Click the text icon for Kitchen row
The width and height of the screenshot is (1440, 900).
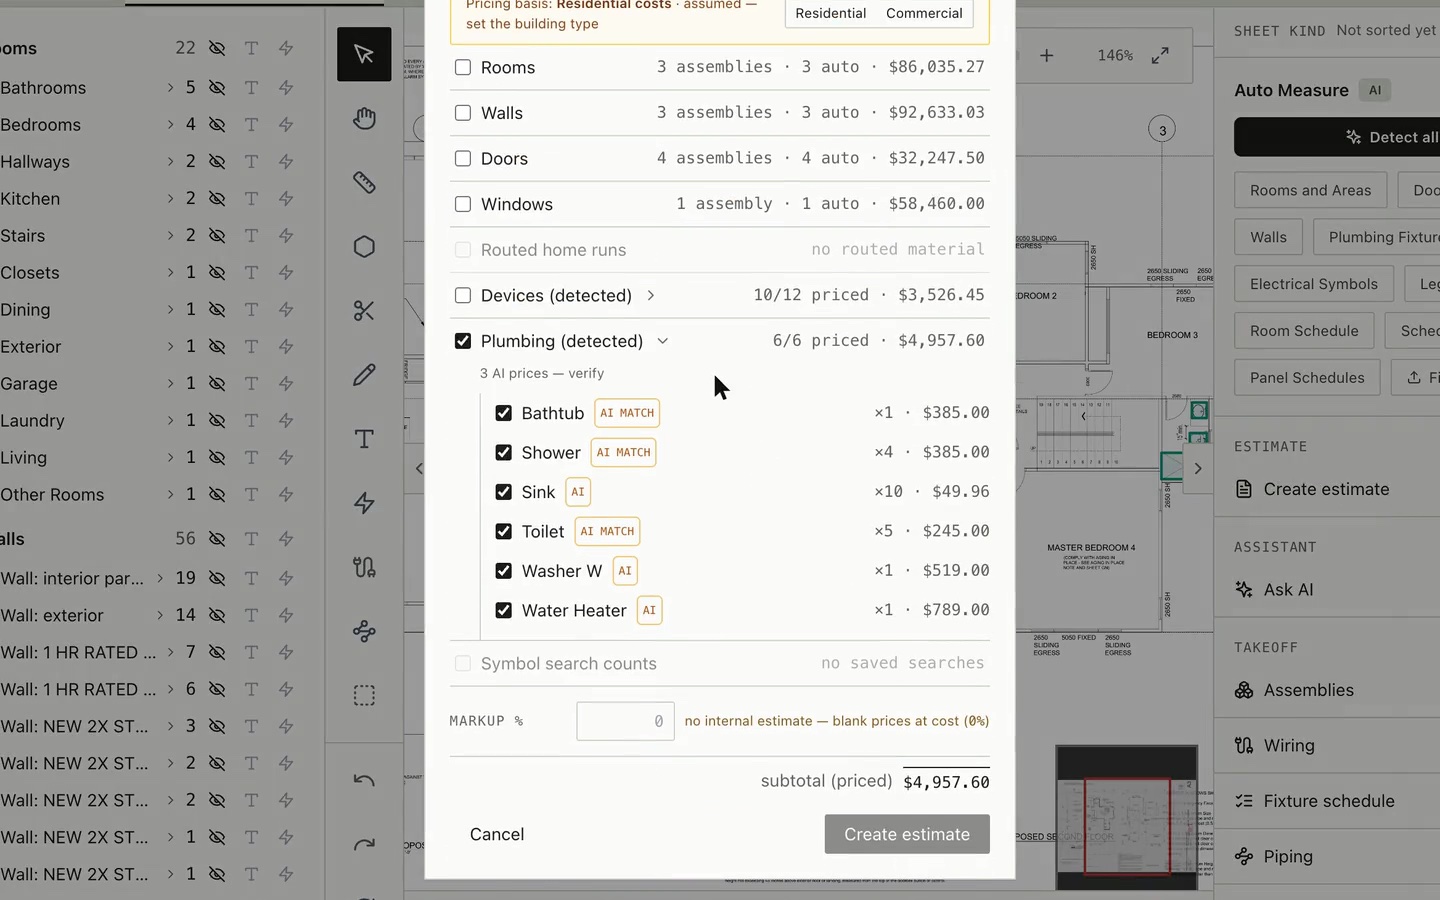tap(251, 199)
